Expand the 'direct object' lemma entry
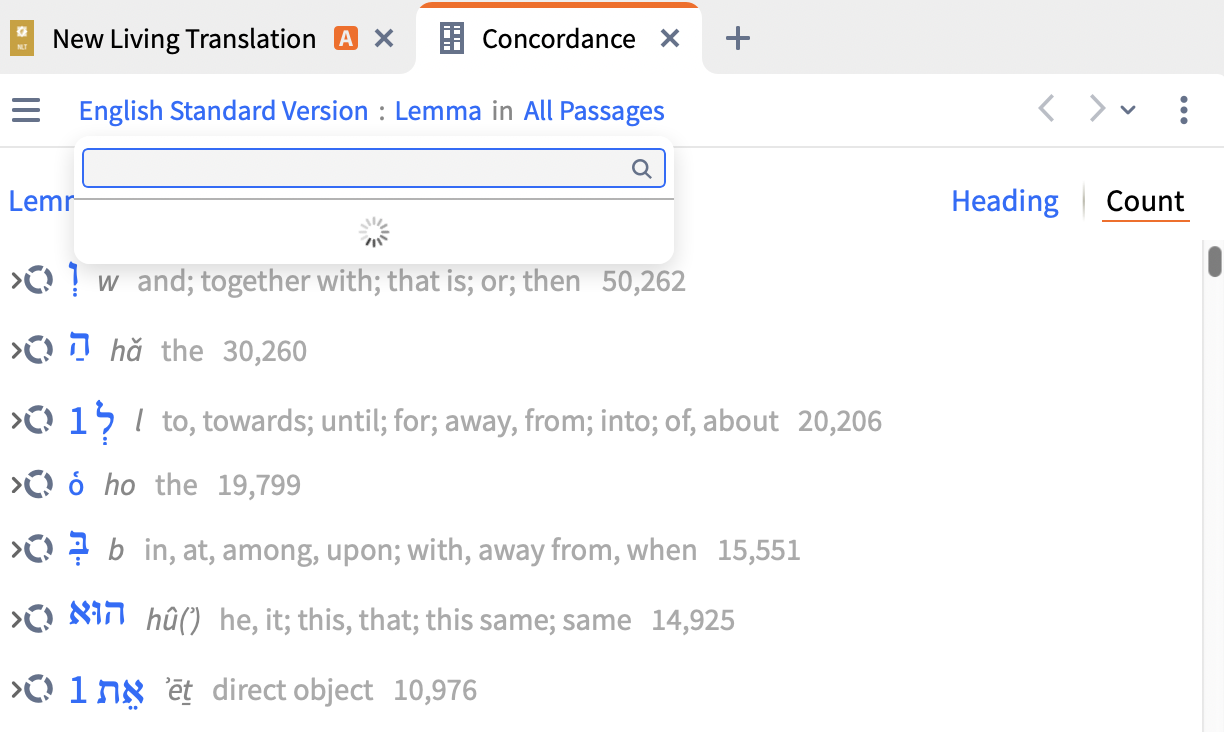1224x732 pixels. point(16,690)
